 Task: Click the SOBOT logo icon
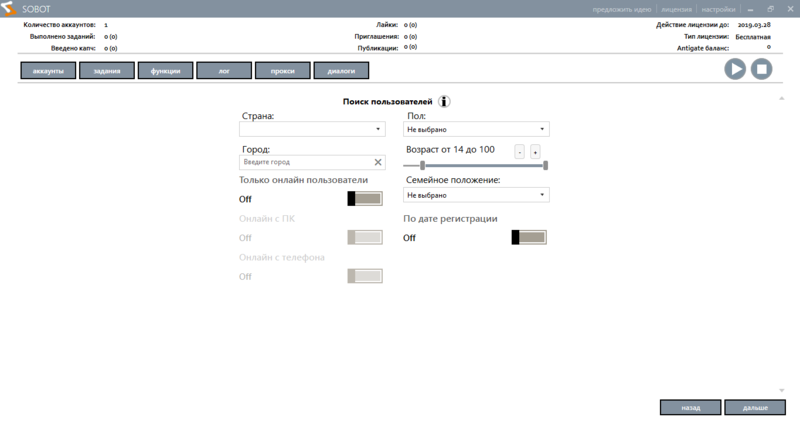(x=10, y=9)
